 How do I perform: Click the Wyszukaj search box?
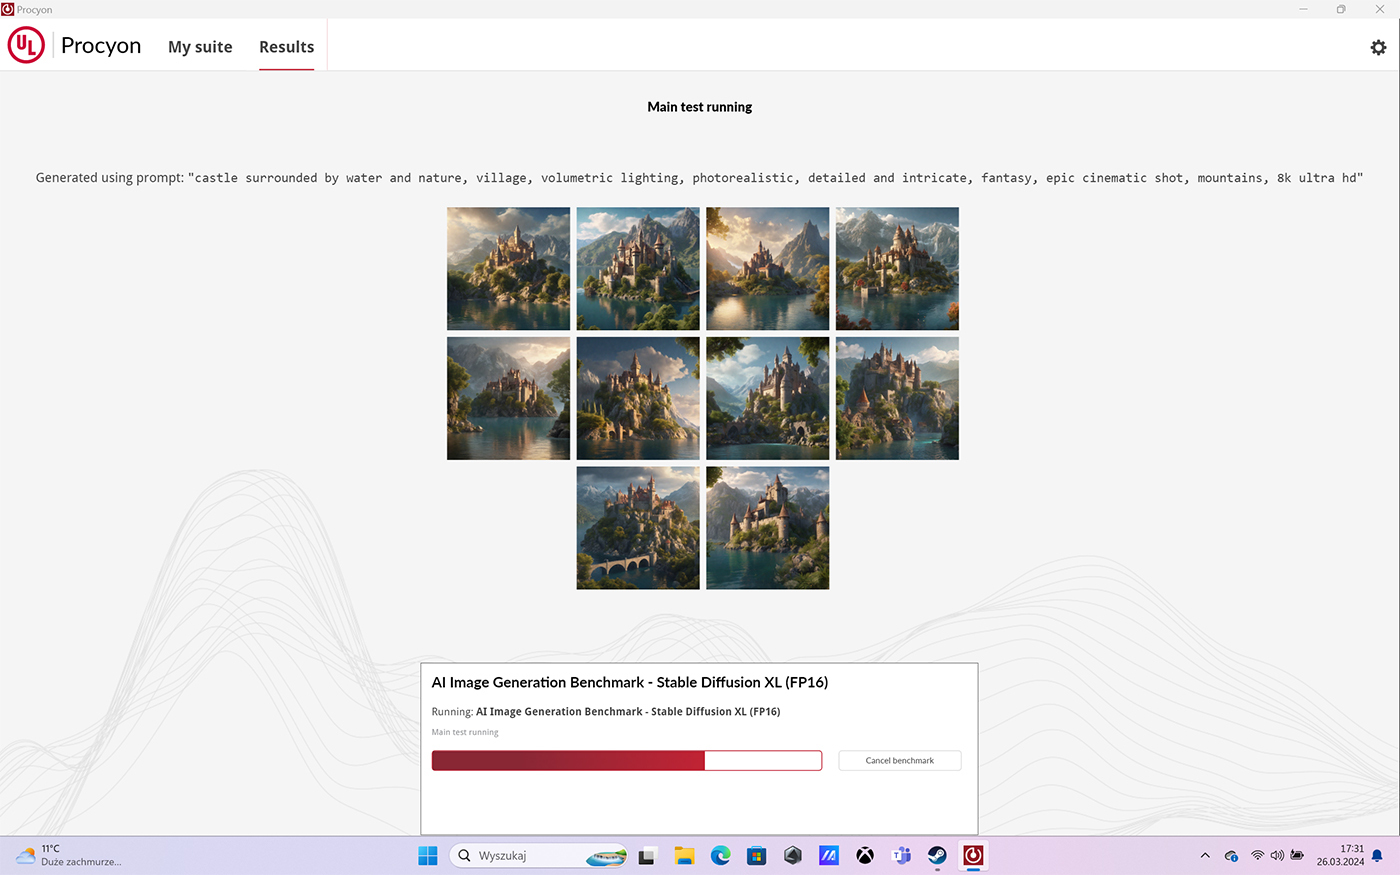[x=520, y=856]
